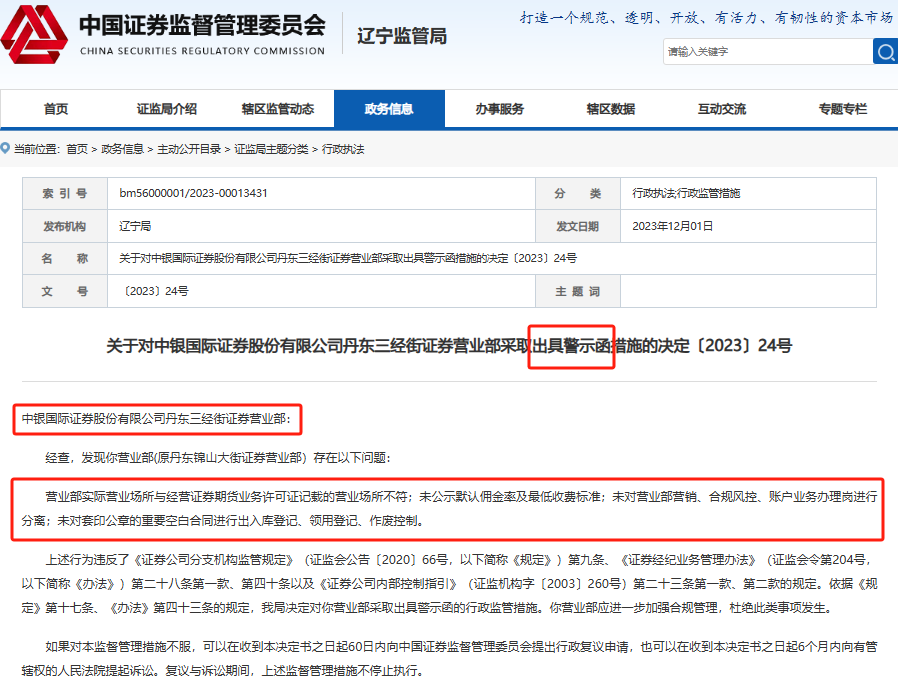Open the 首页 navigation tab
The width and height of the screenshot is (898, 689).
click(x=56, y=109)
